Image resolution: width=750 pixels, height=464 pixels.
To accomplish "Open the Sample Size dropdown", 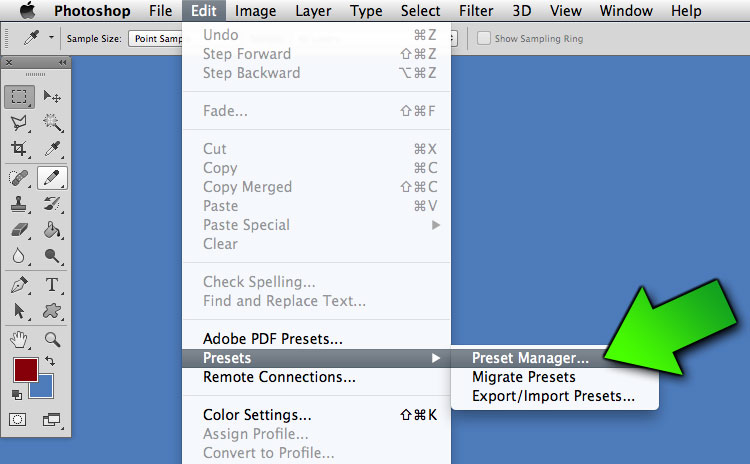I will click(156, 39).
